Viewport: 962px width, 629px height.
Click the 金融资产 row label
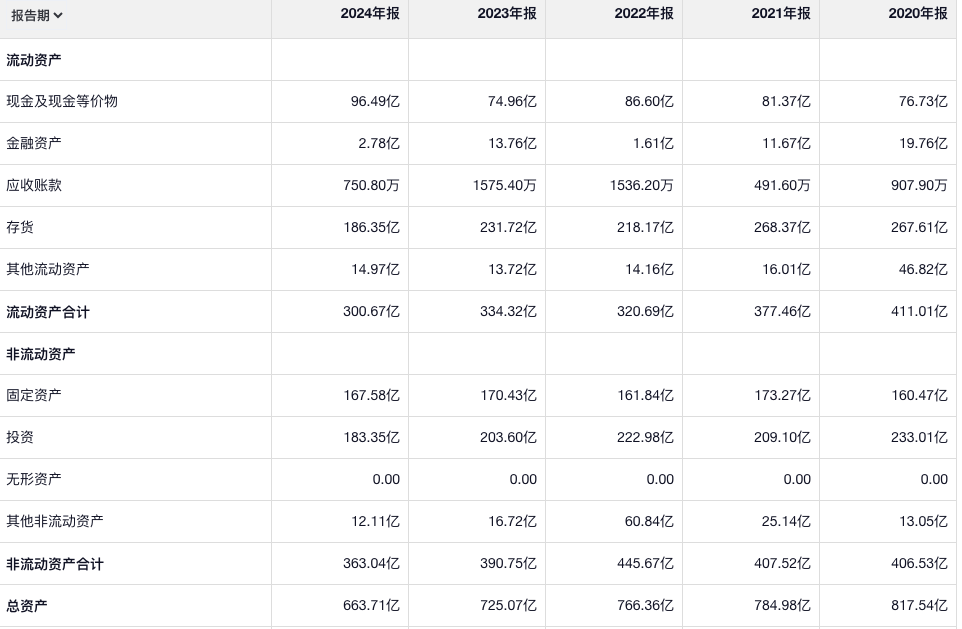(34, 144)
